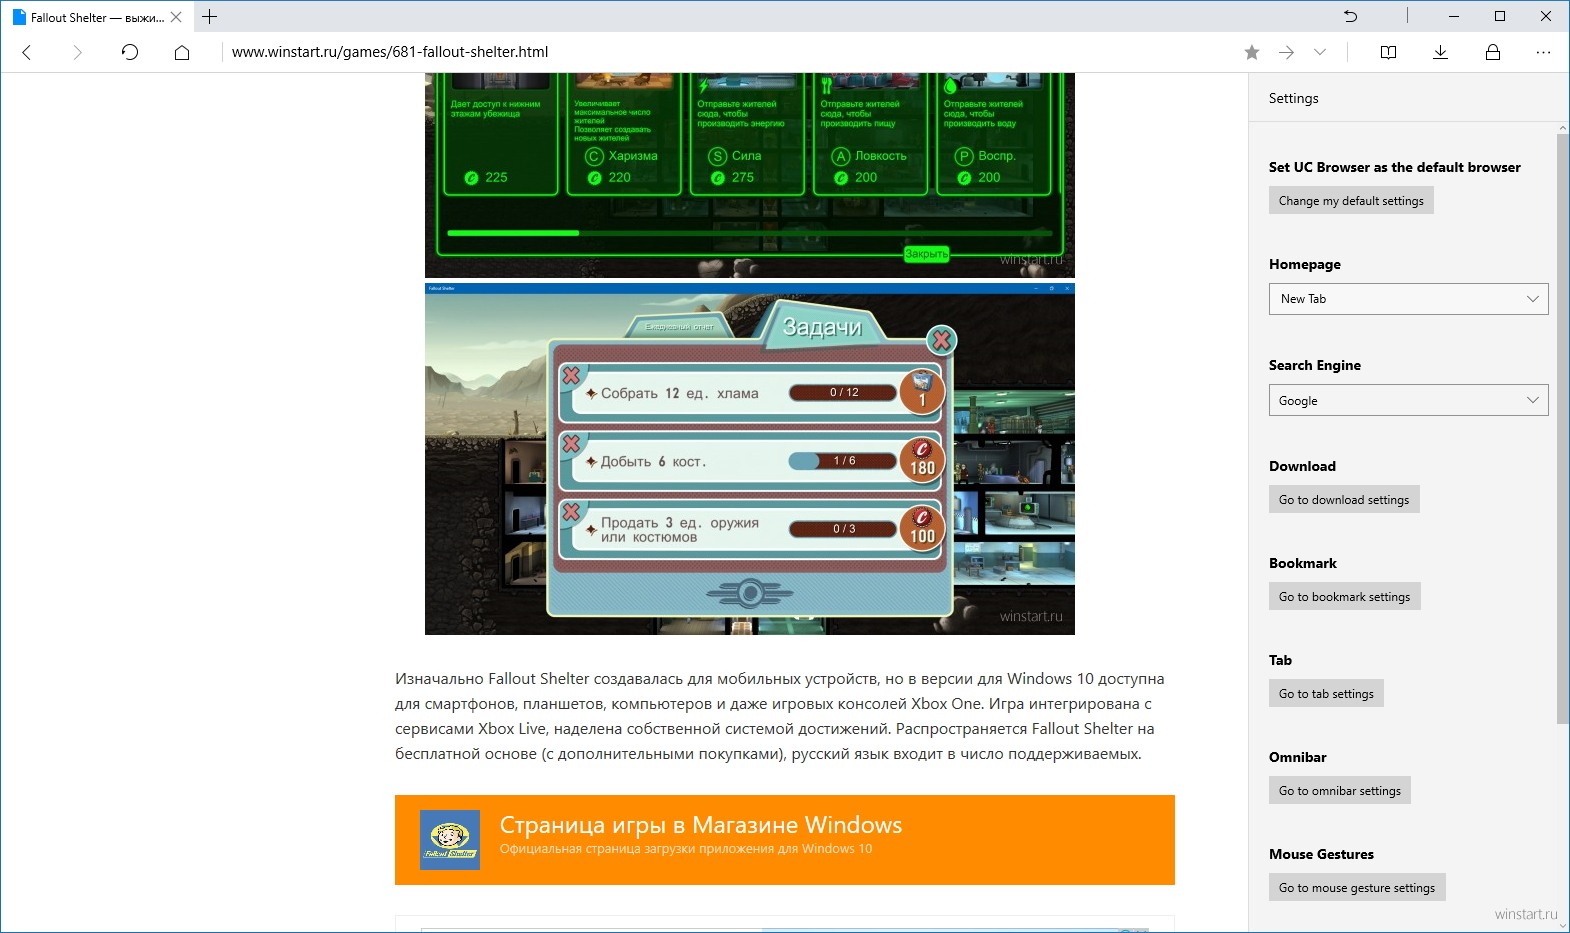Image resolution: width=1570 pixels, height=933 pixels.
Task: Click the Ловкость 200 room card
Action: (870, 134)
